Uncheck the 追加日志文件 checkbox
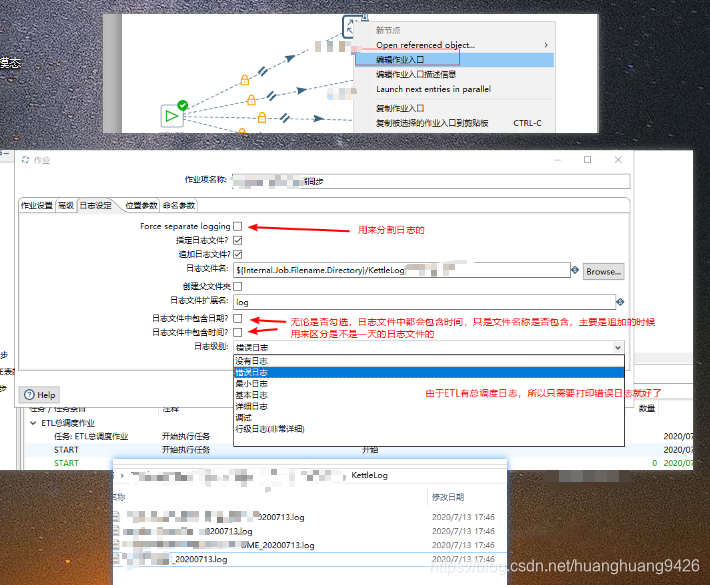The height and width of the screenshot is (585, 710). coord(238,254)
